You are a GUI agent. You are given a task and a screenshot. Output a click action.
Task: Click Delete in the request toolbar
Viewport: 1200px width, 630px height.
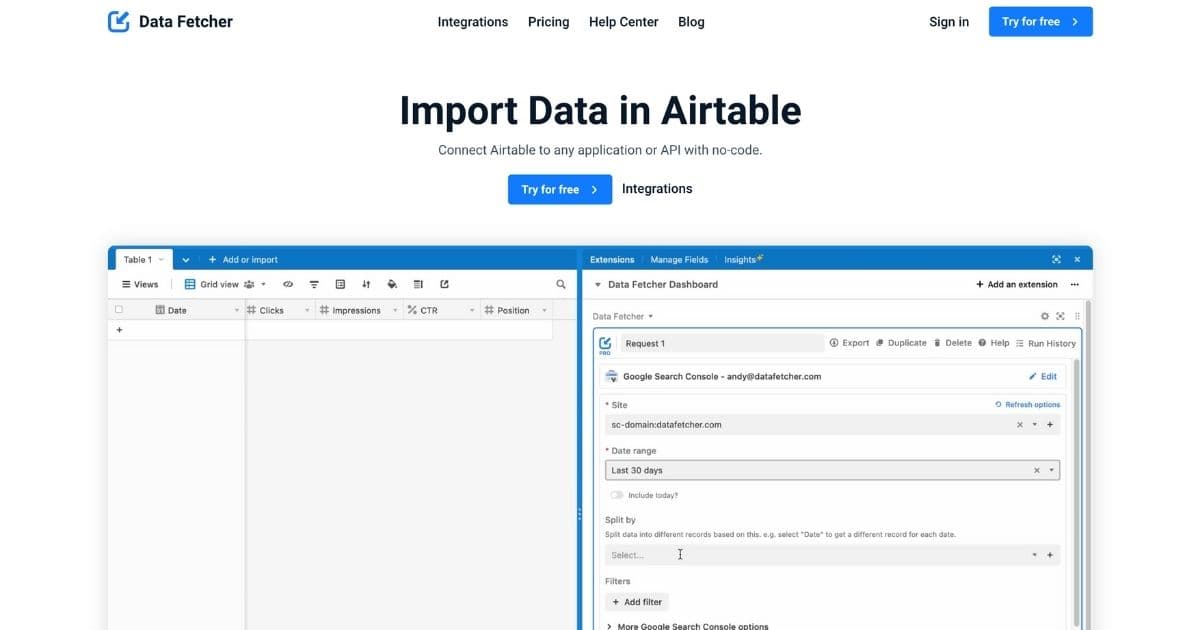(x=952, y=343)
